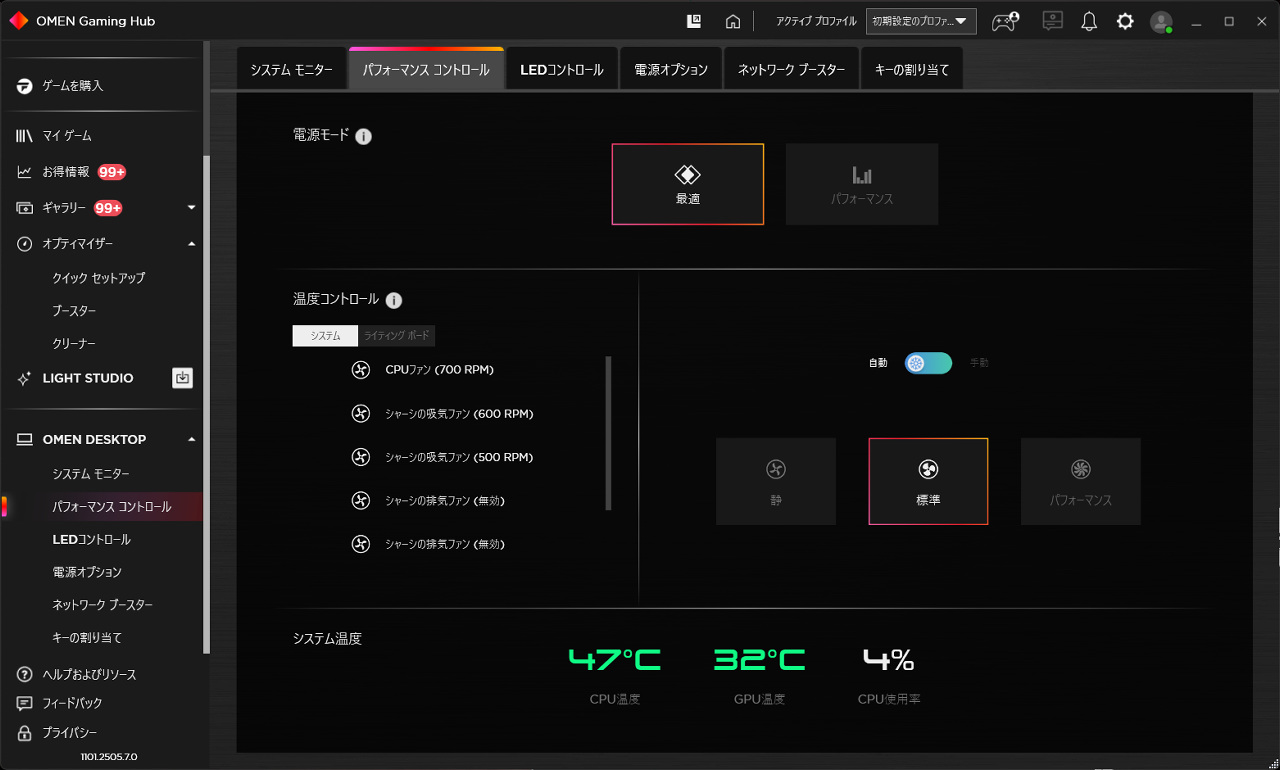The height and width of the screenshot is (770, 1280).
Task: Open LEDコントロール in sidebar
Action: click(91, 540)
